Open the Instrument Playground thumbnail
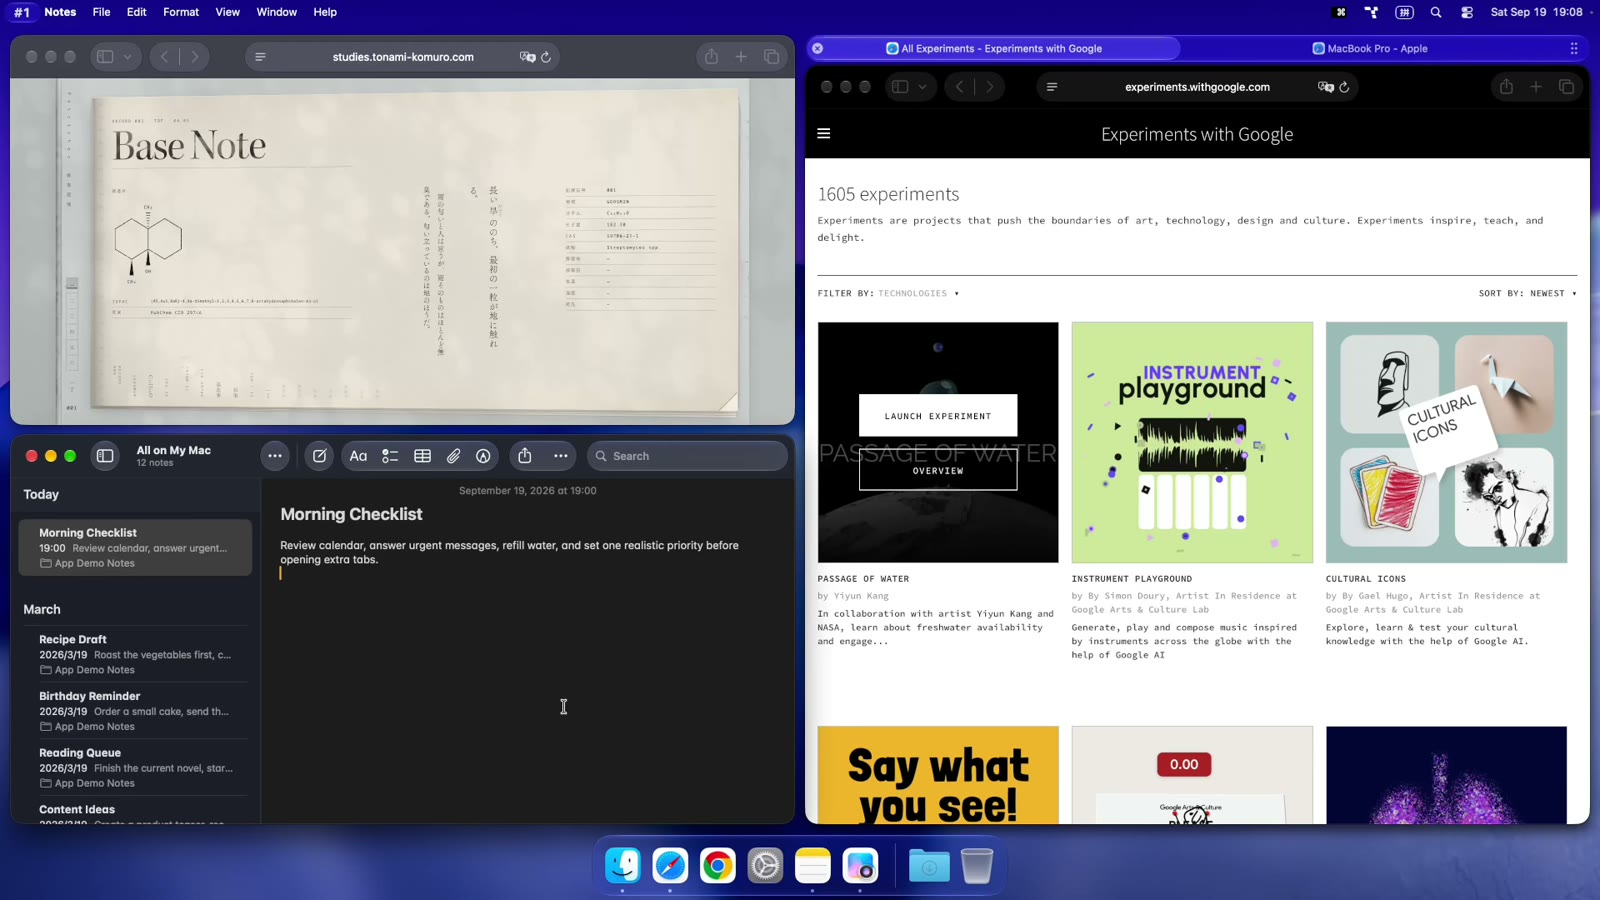Image resolution: width=1600 pixels, height=900 pixels. [x=1192, y=442]
